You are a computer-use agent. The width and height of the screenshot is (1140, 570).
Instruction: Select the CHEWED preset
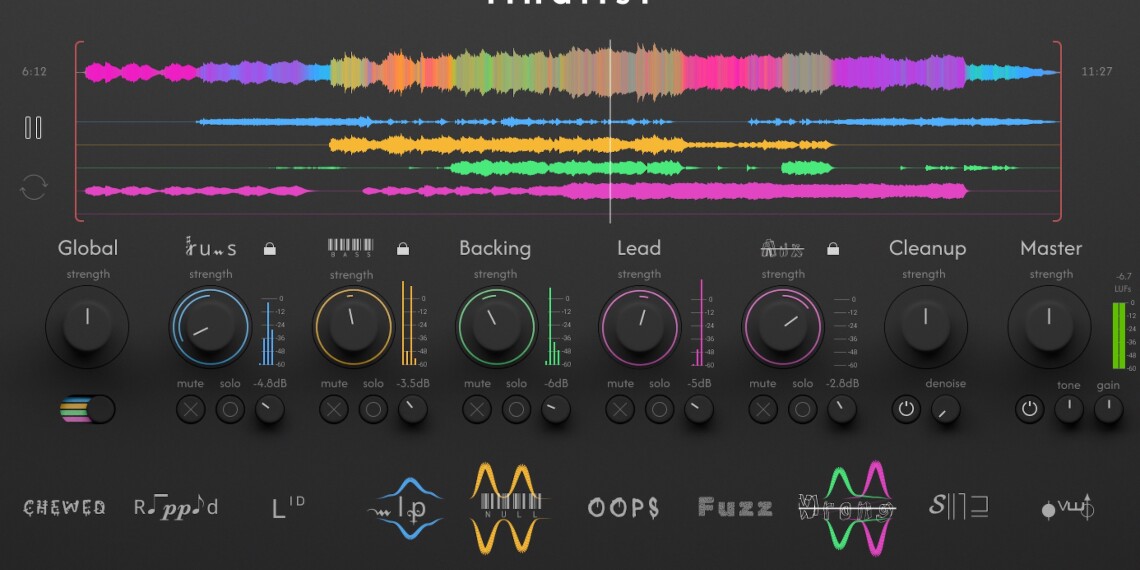click(x=64, y=508)
